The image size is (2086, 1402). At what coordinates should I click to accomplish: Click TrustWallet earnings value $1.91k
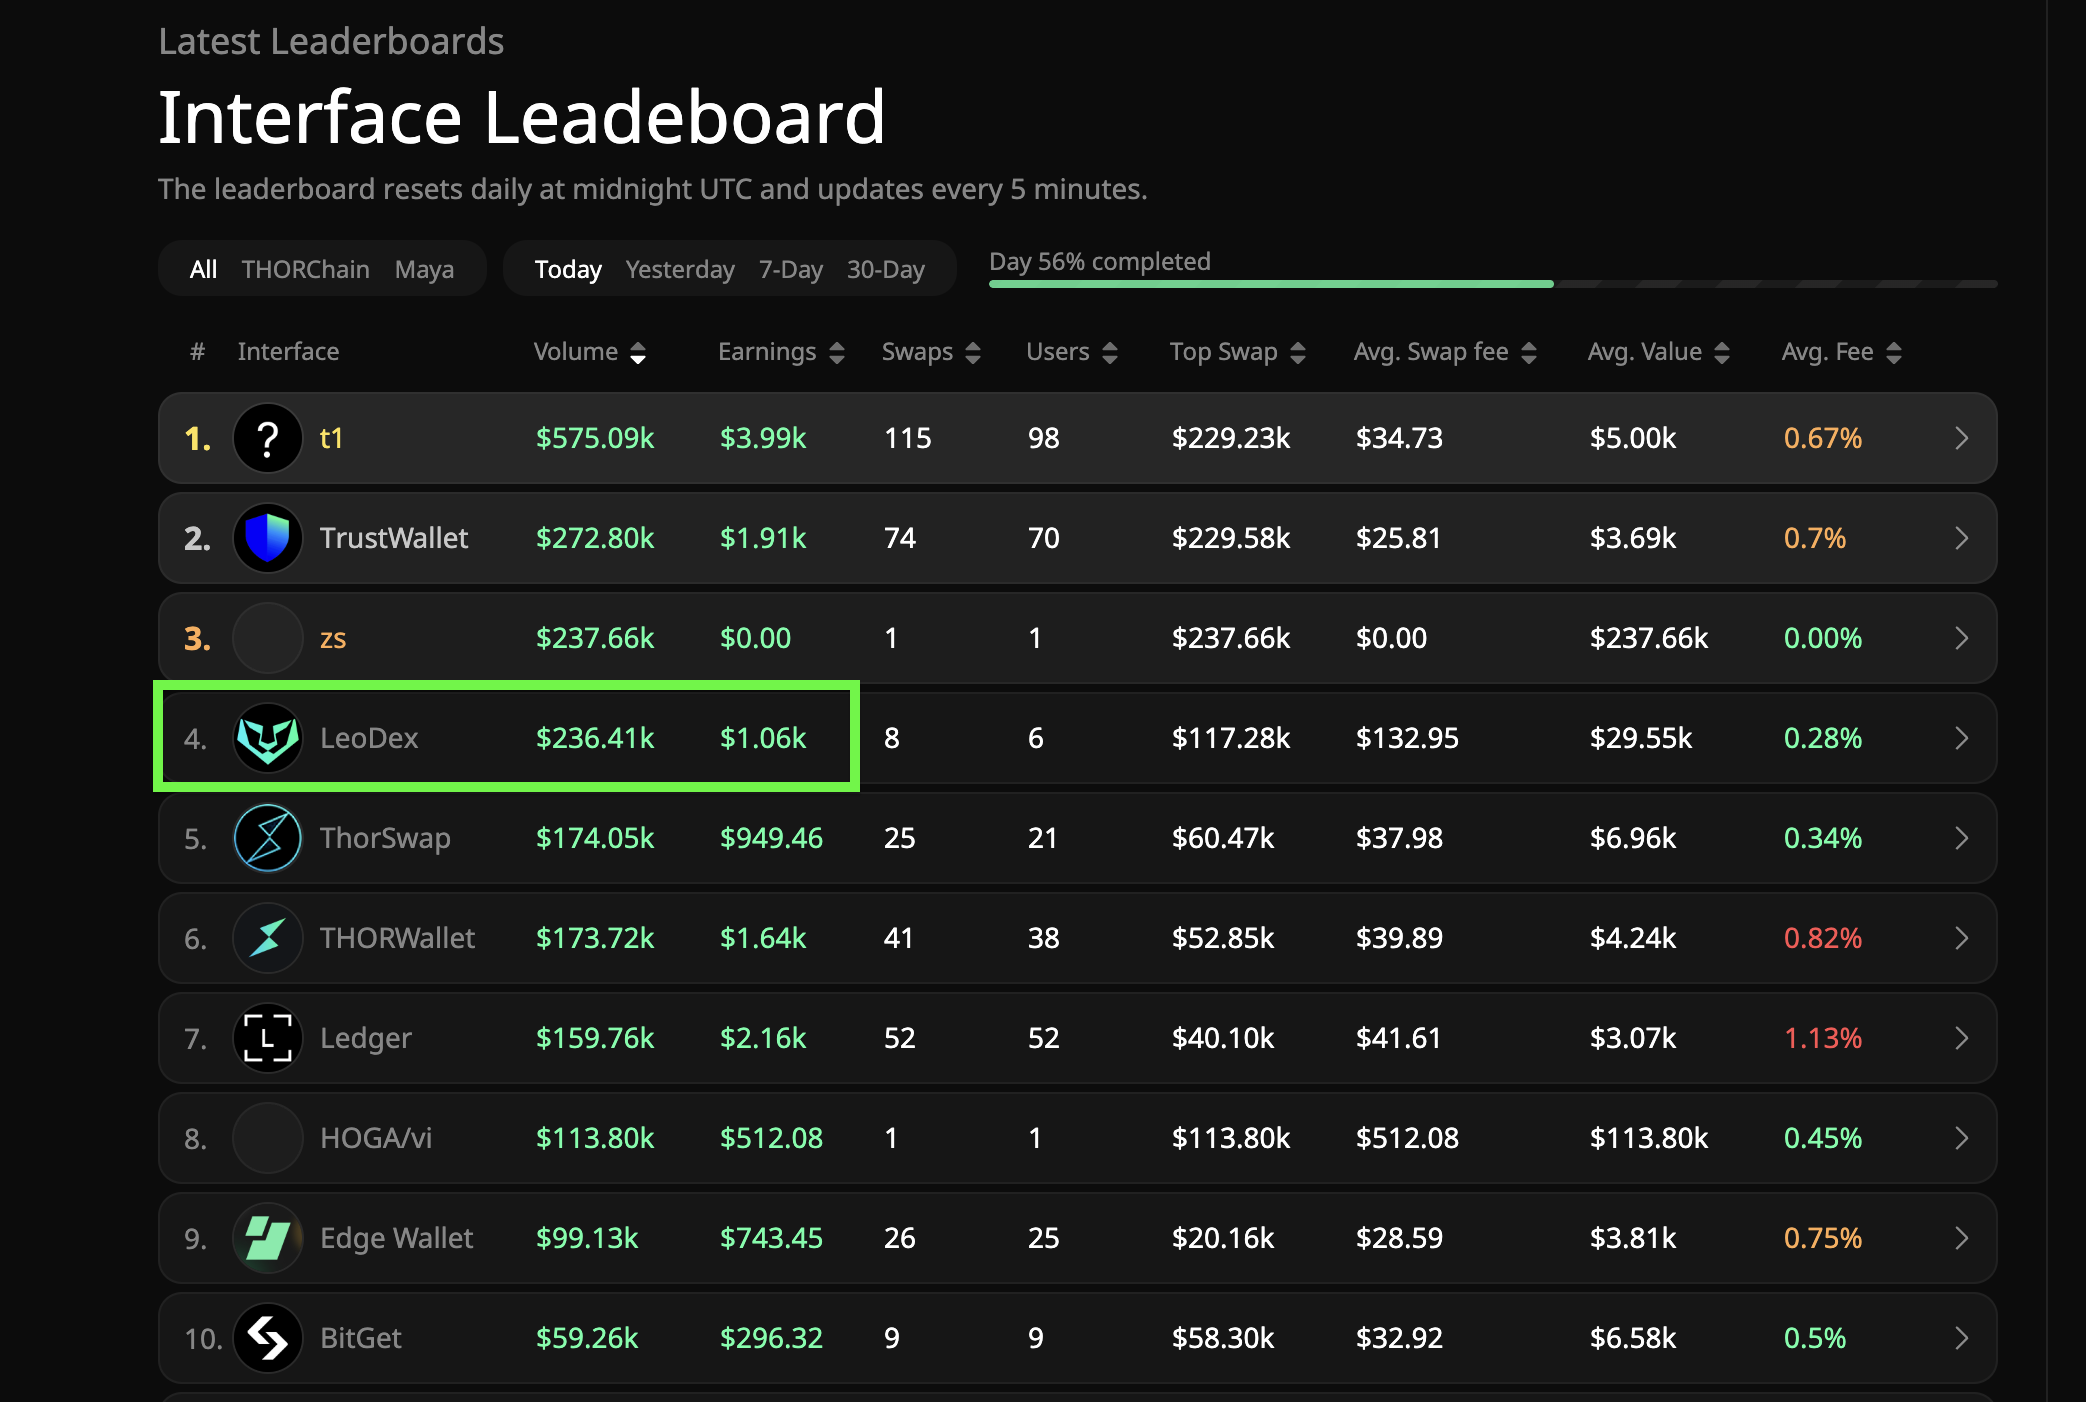[x=763, y=538]
